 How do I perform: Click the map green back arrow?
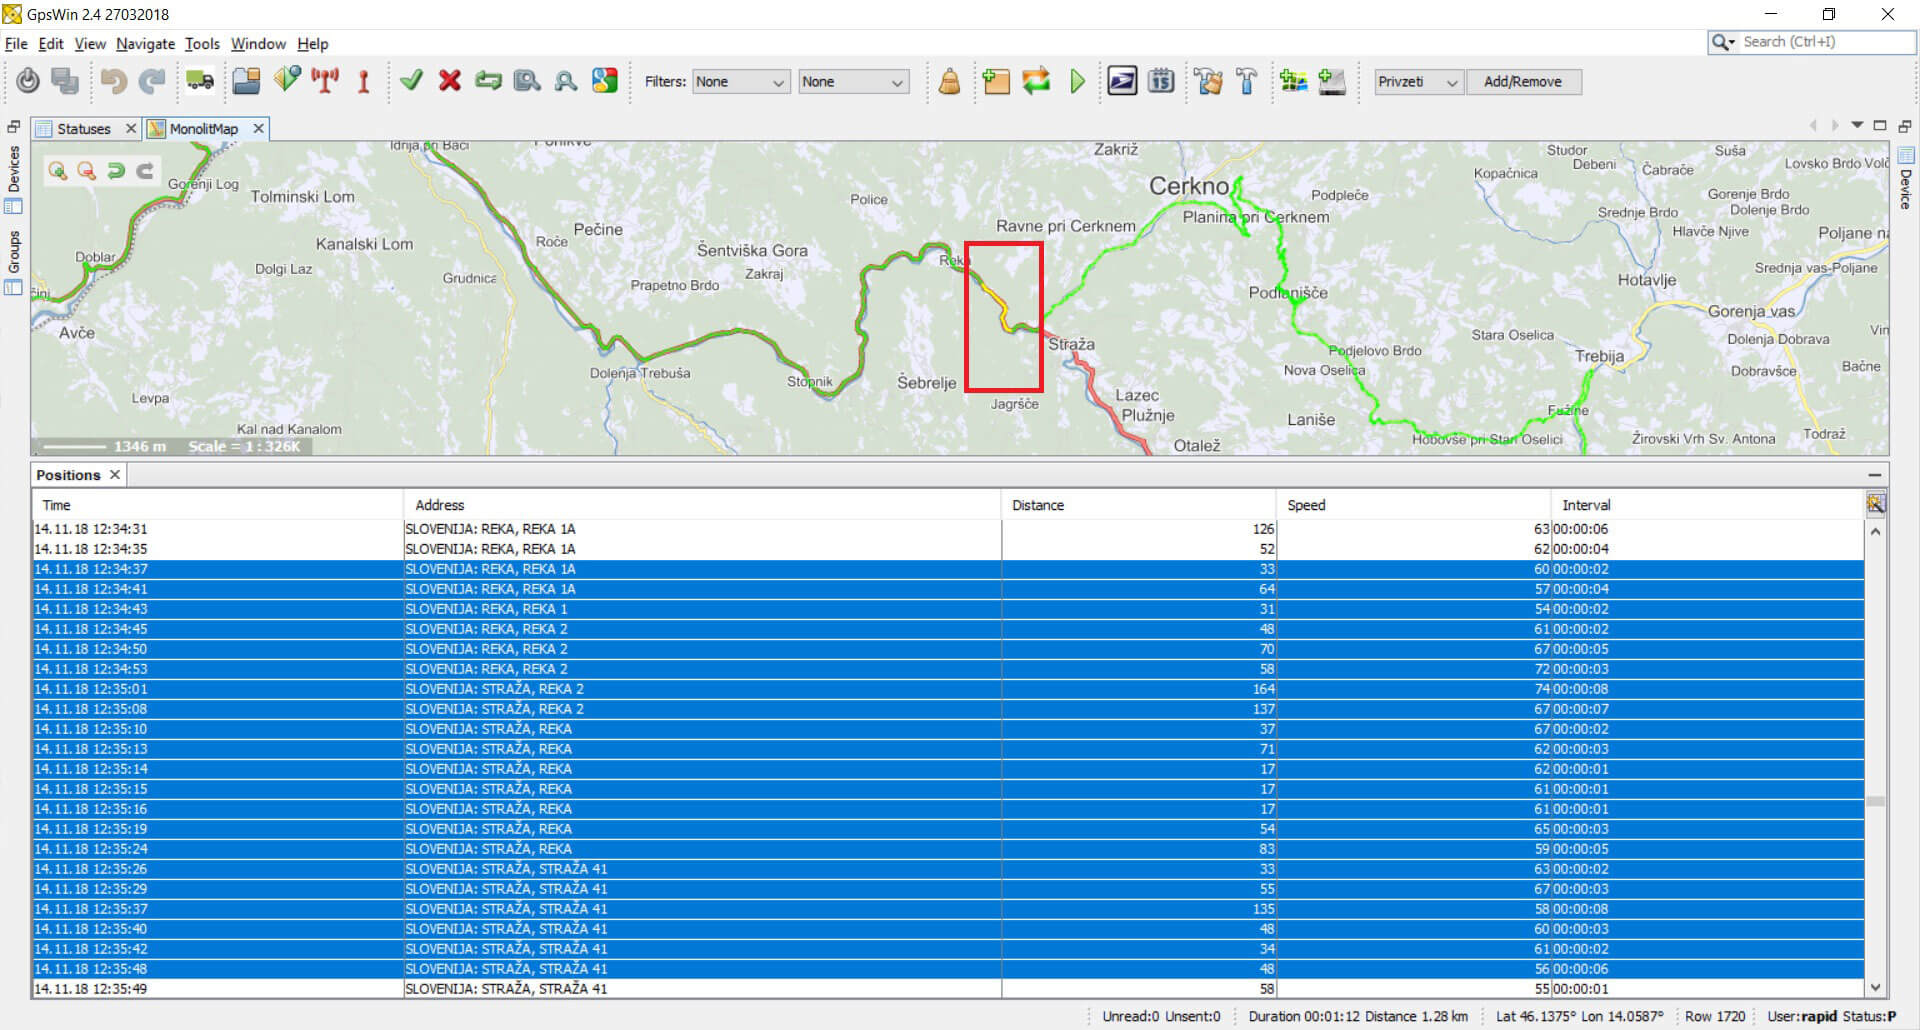click(116, 171)
